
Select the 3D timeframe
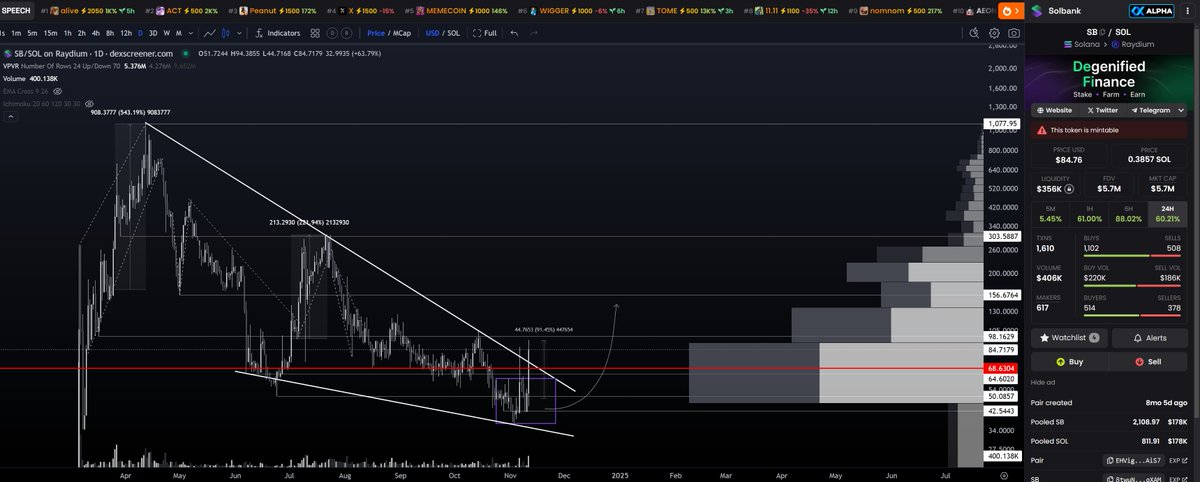153,33
